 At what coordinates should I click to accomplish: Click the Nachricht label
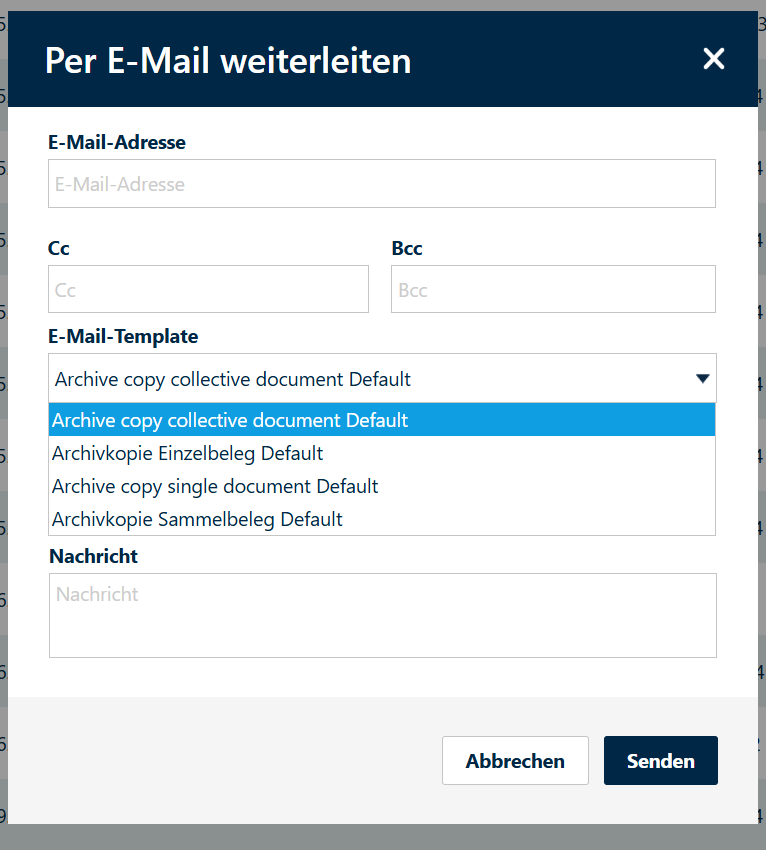[x=93, y=556]
